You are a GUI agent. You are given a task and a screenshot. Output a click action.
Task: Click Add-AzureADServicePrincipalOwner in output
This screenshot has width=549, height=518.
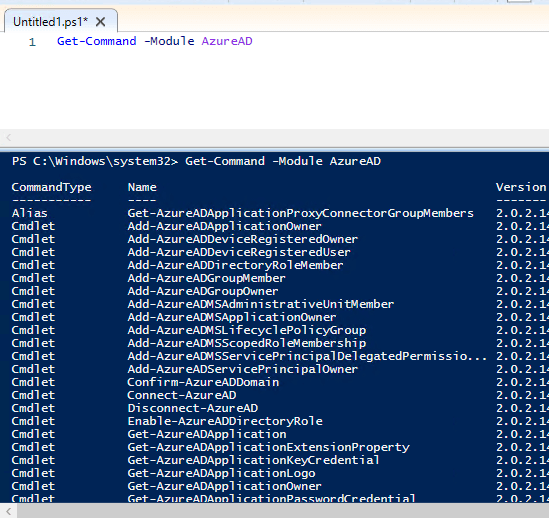[243, 369]
